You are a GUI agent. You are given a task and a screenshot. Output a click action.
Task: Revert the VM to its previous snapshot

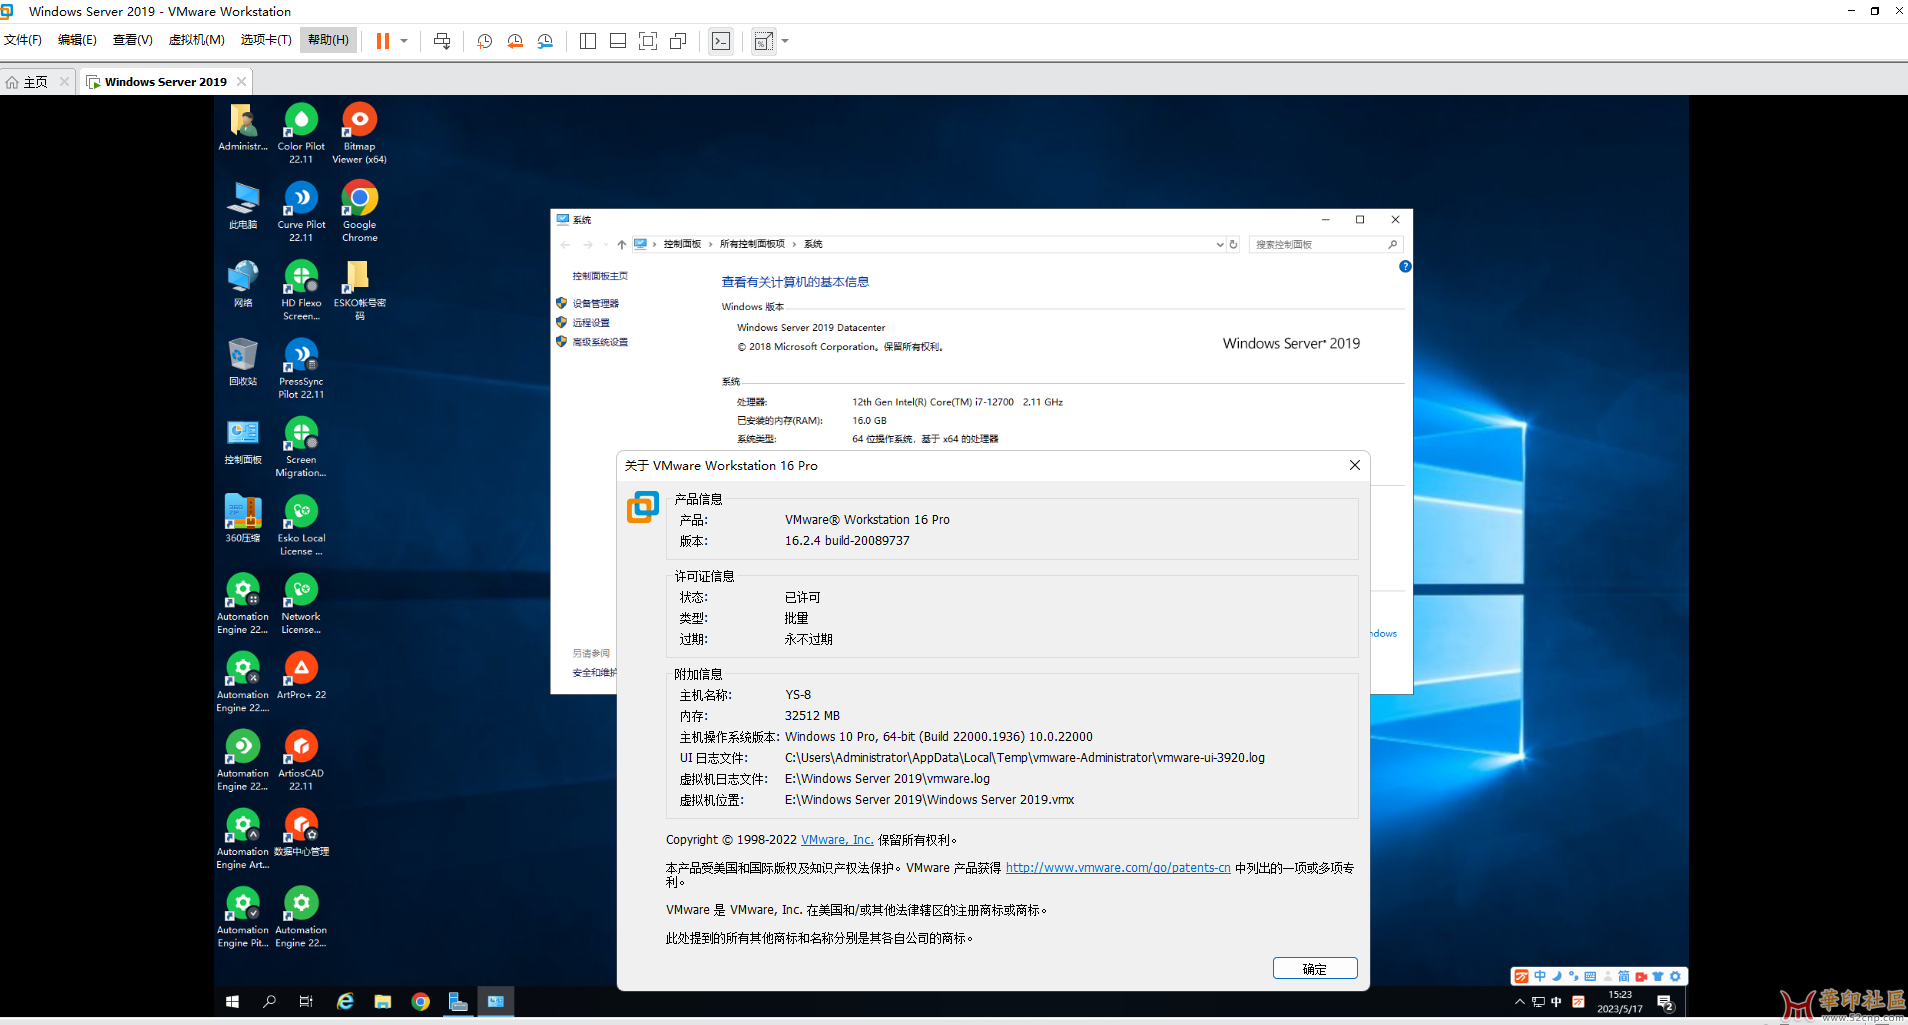(x=515, y=41)
